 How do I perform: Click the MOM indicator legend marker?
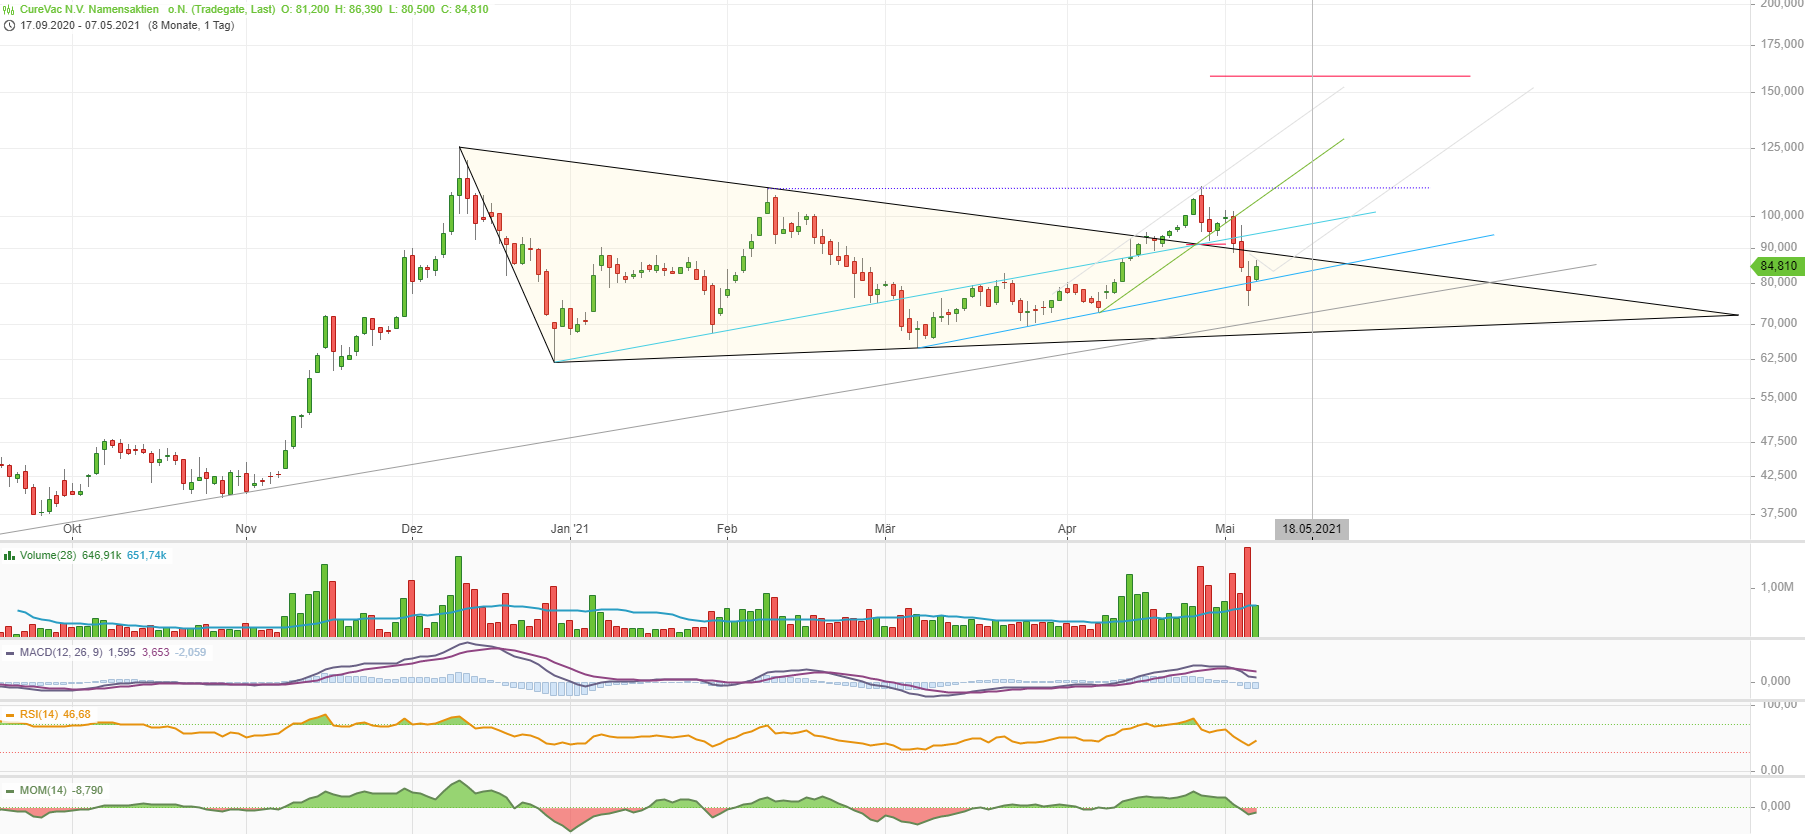point(10,791)
